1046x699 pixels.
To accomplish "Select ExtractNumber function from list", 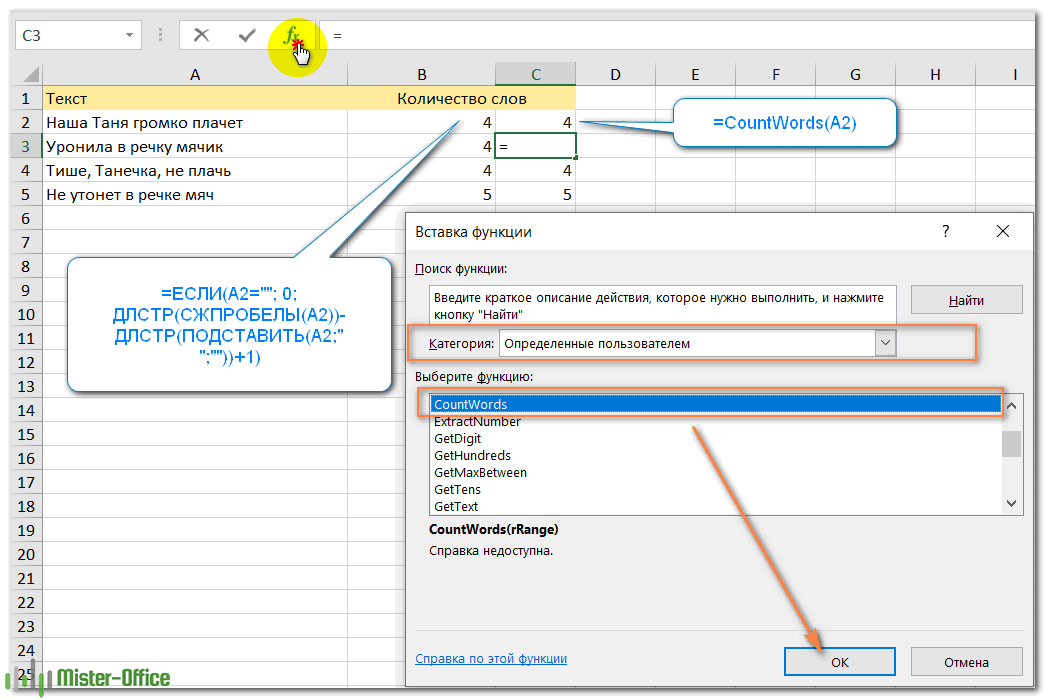I will 477,422.
